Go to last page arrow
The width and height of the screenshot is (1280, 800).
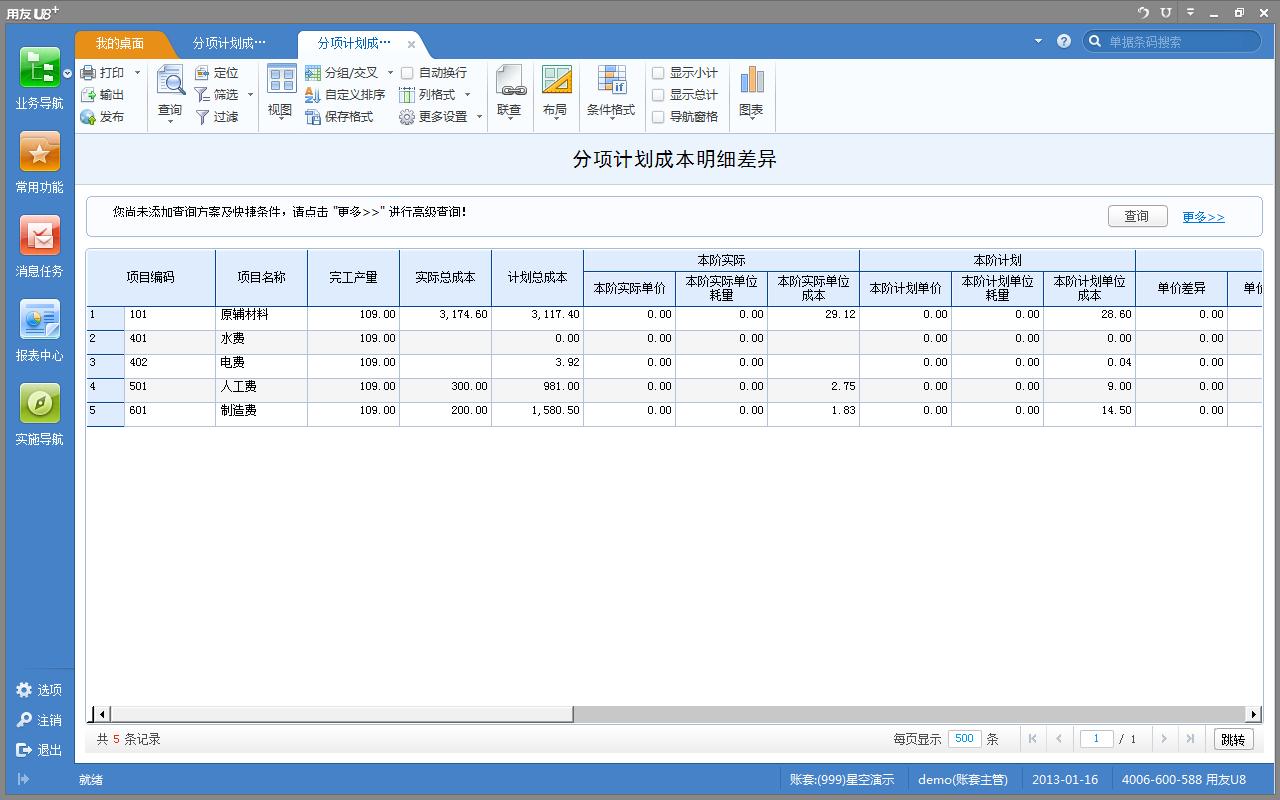(x=1189, y=739)
